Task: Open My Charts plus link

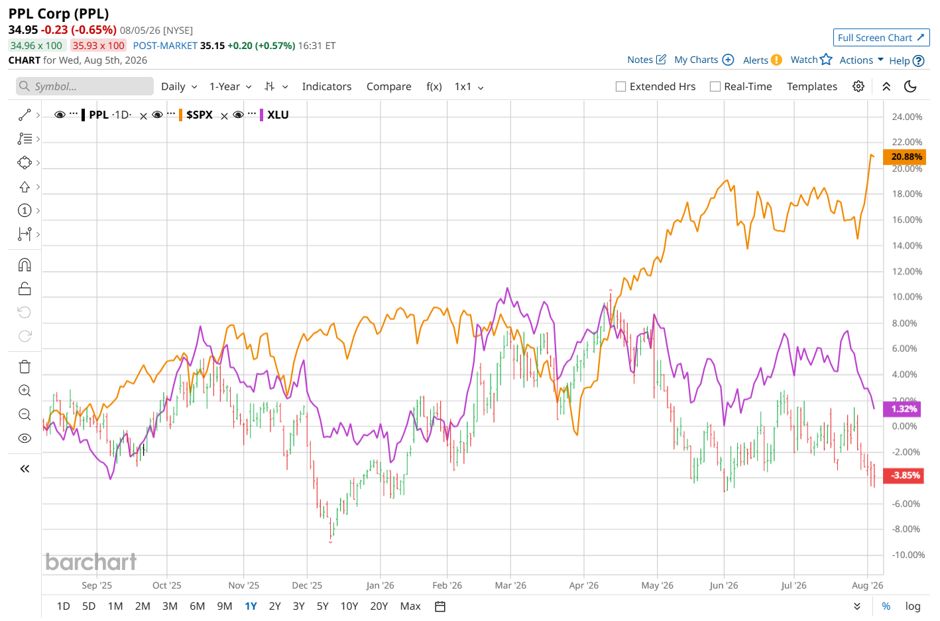Action: 728,60
